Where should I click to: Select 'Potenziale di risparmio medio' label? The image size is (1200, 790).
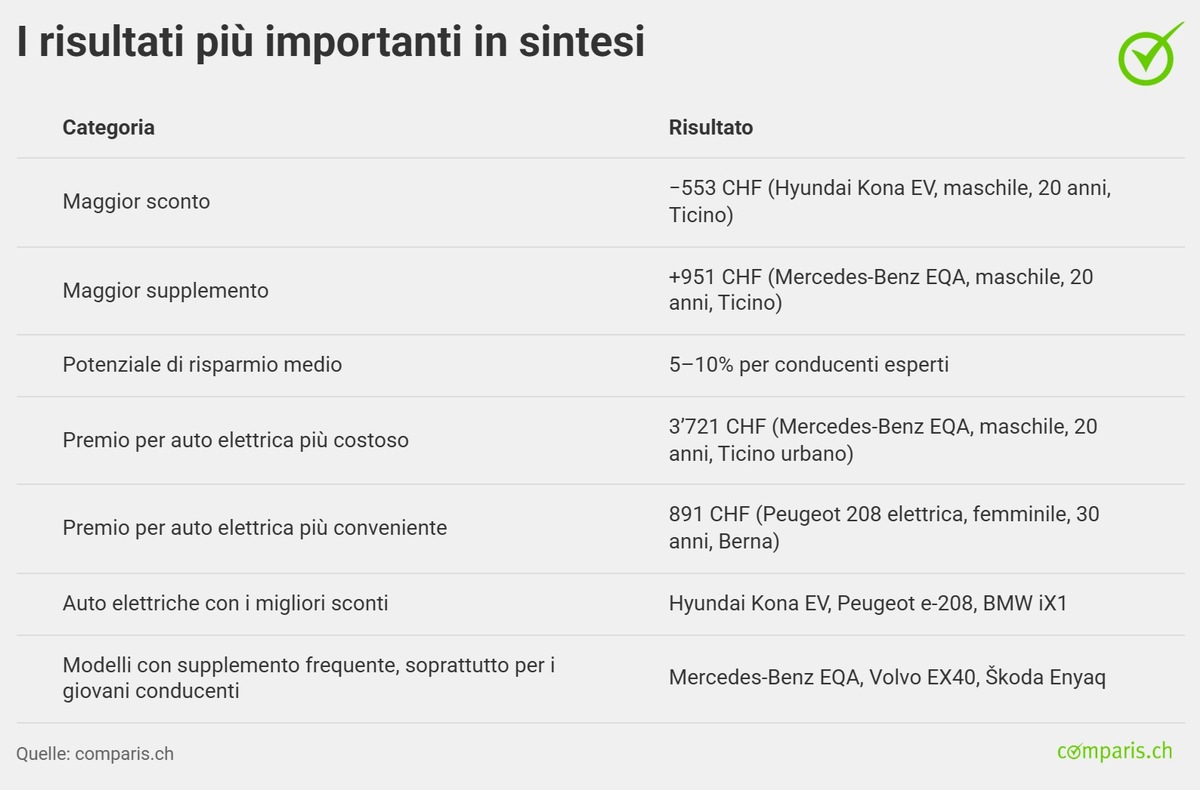[x=202, y=364]
